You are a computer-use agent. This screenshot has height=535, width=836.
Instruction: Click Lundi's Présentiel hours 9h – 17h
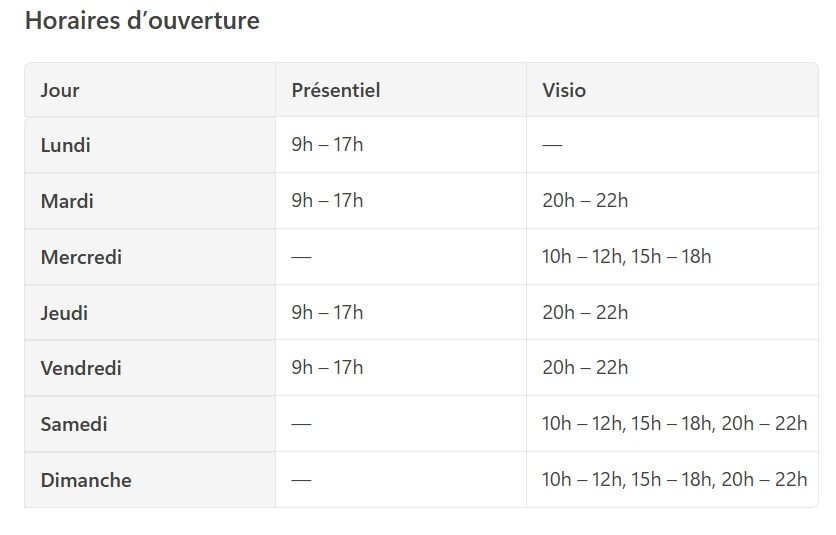point(327,145)
